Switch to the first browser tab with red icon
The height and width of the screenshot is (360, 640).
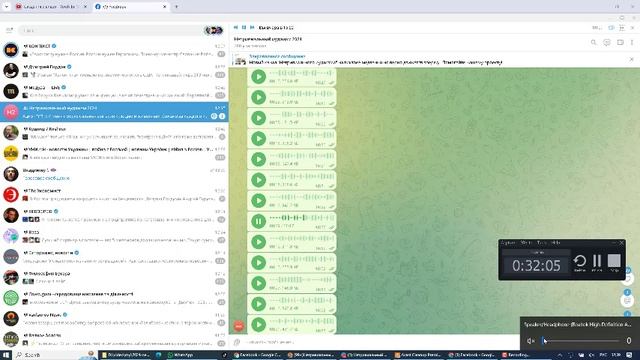pyautogui.click(x=51, y=7)
